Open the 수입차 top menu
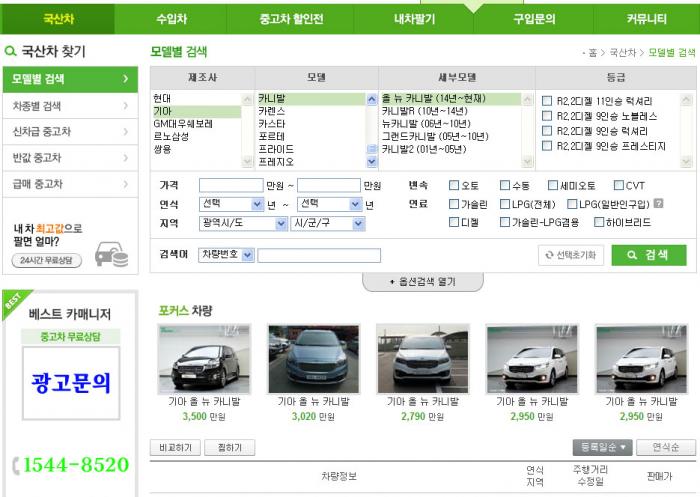The width and height of the screenshot is (700, 497). [x=169, y=19]
